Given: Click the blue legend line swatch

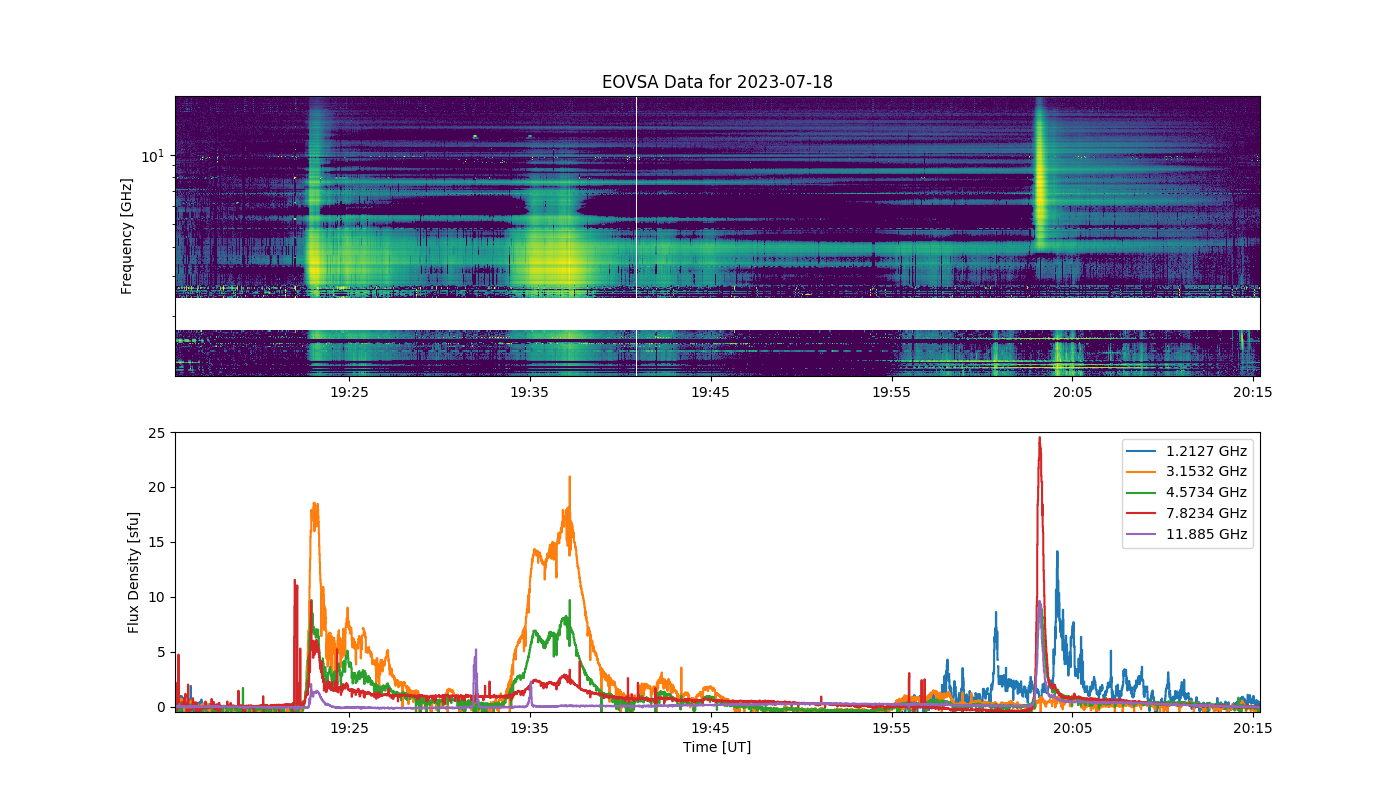Looking at the screenshot, I should pyautogui.click(x=1143, y=451).
